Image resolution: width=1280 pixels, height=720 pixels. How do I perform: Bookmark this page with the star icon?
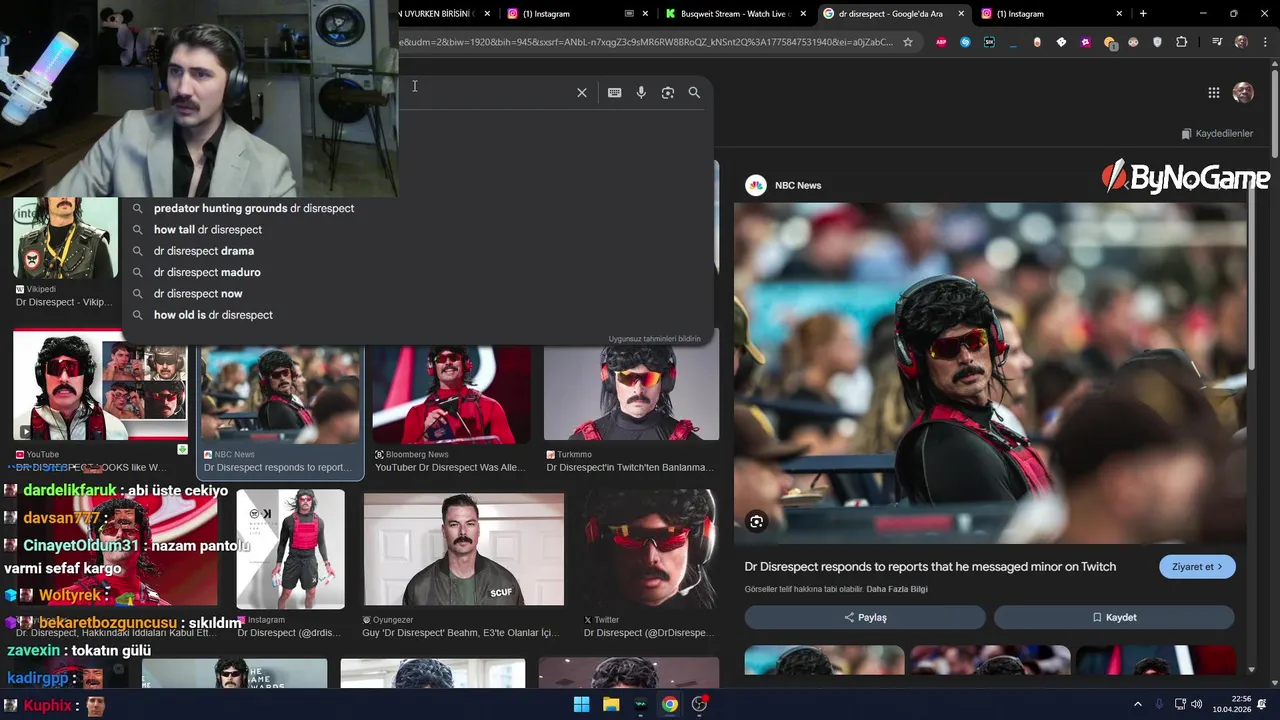908,42
